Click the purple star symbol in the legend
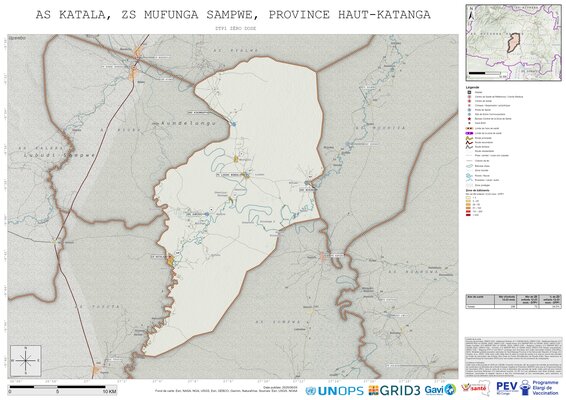Image resolution: width=566 pixels, height=400 pixels. (x=470, y=119)
